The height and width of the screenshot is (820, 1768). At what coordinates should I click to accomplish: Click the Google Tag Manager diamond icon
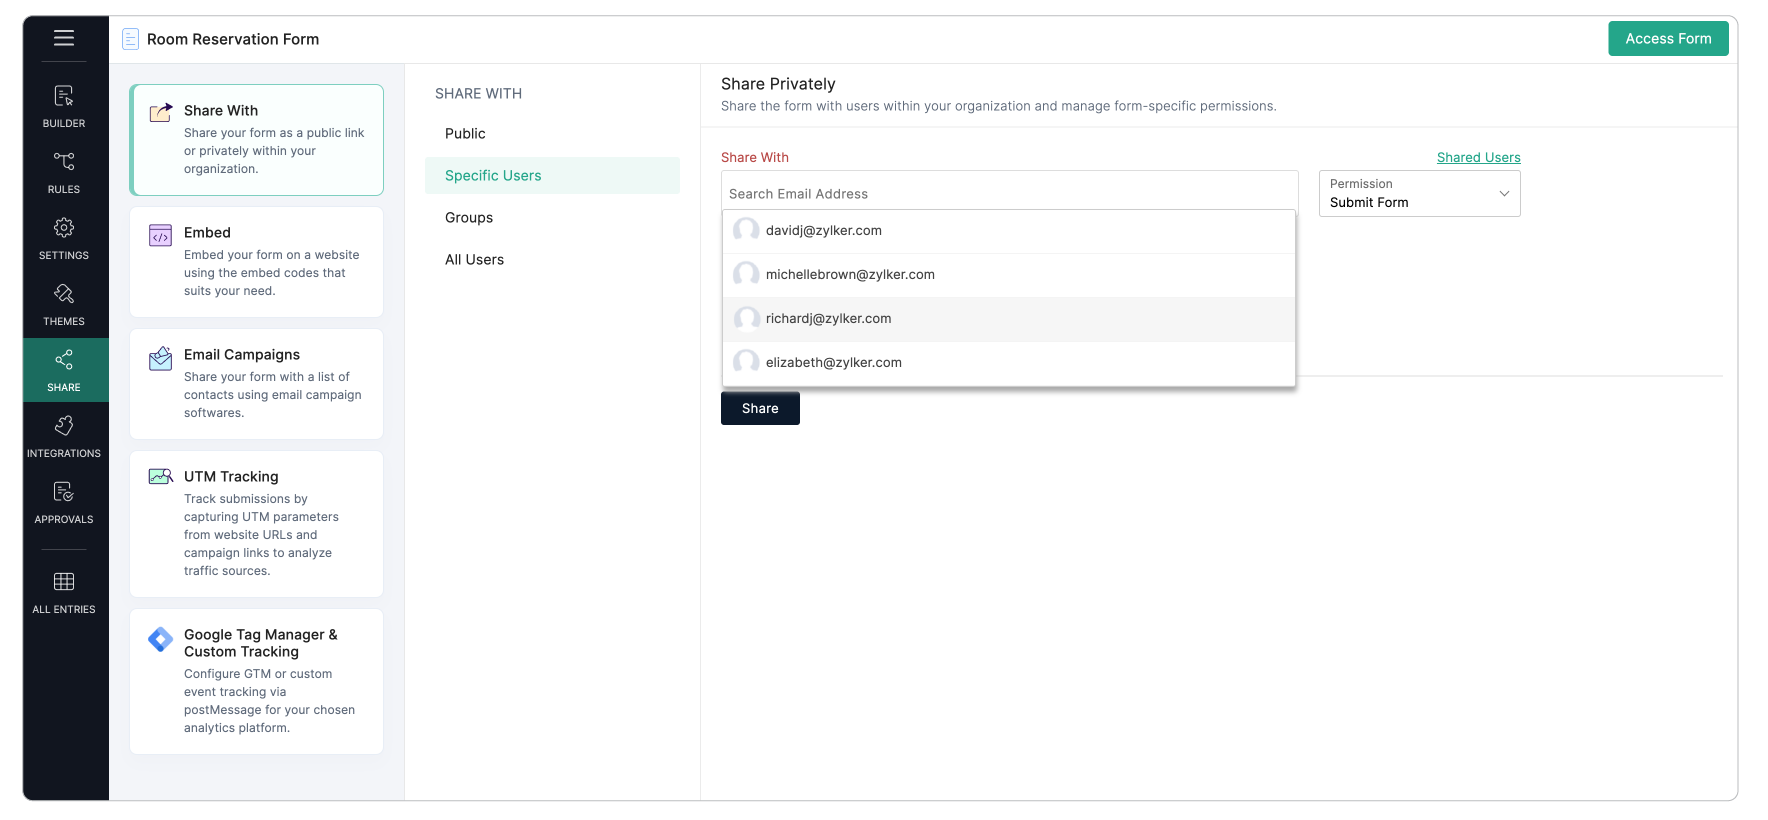coord(160,639)
